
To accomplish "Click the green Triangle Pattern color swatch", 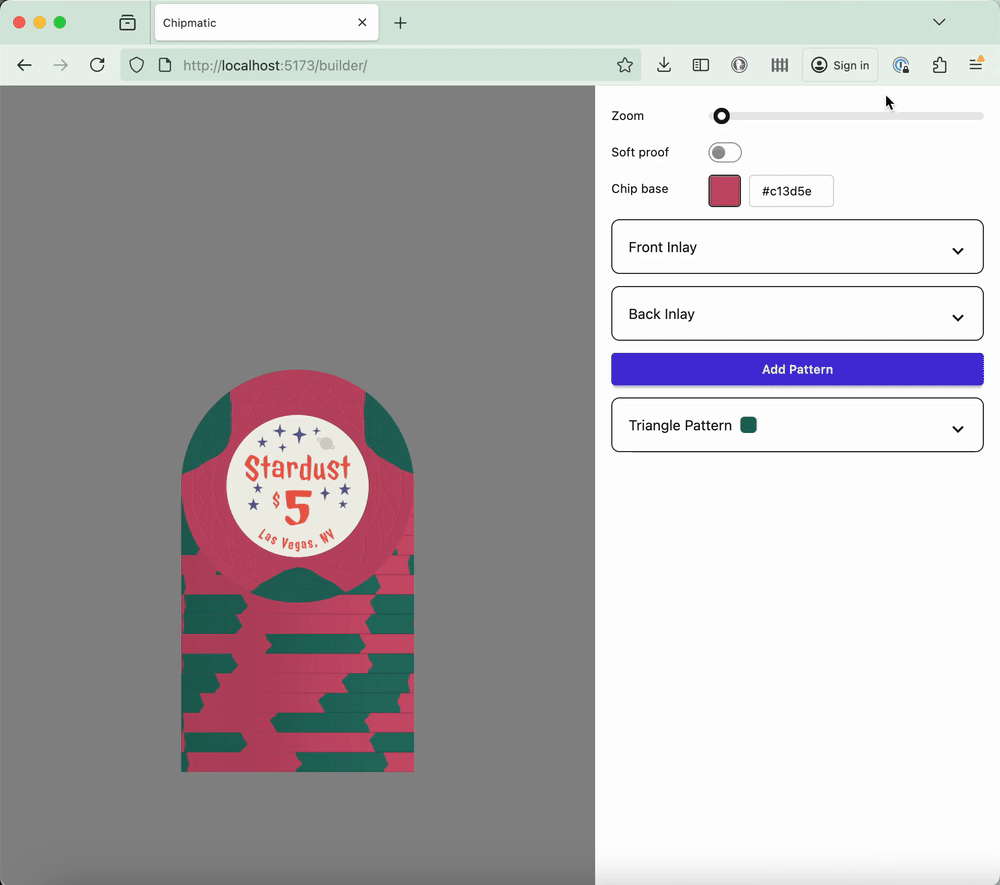I will point(748,425).
